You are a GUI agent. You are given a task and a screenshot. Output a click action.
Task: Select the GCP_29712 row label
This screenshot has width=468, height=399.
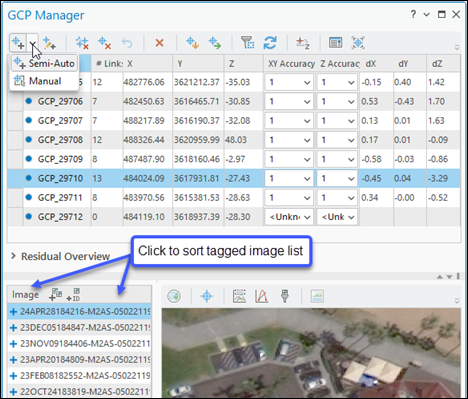coord(60,217)
